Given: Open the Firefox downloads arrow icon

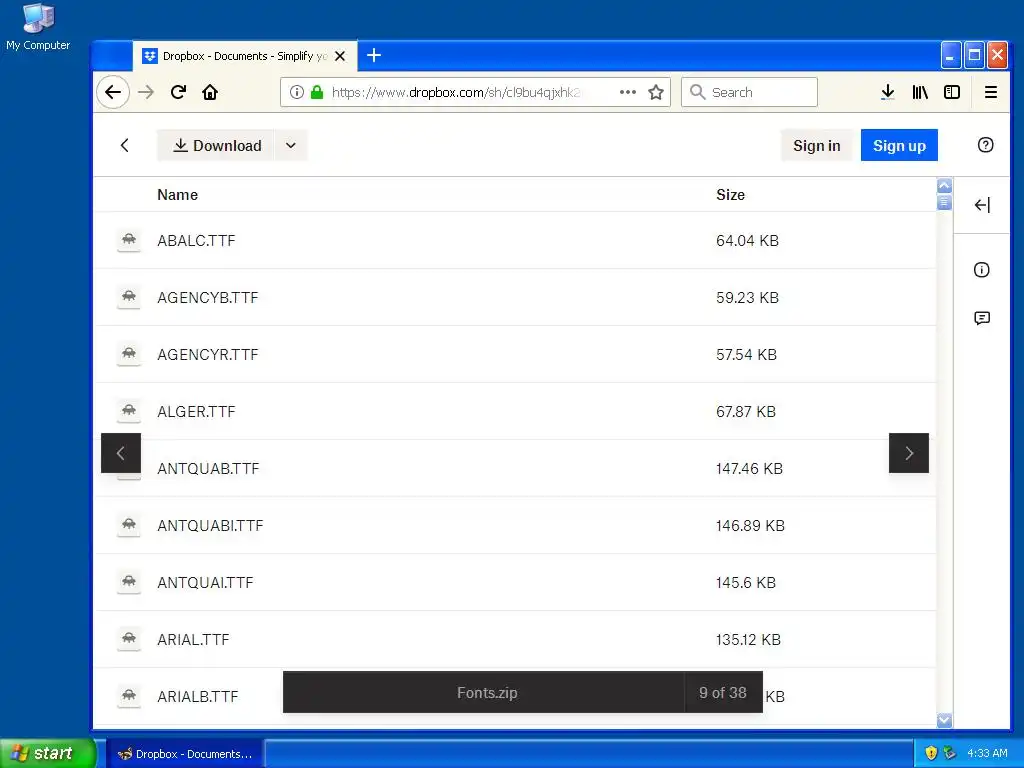Looking at the screenshot, I should pos(887,92).
